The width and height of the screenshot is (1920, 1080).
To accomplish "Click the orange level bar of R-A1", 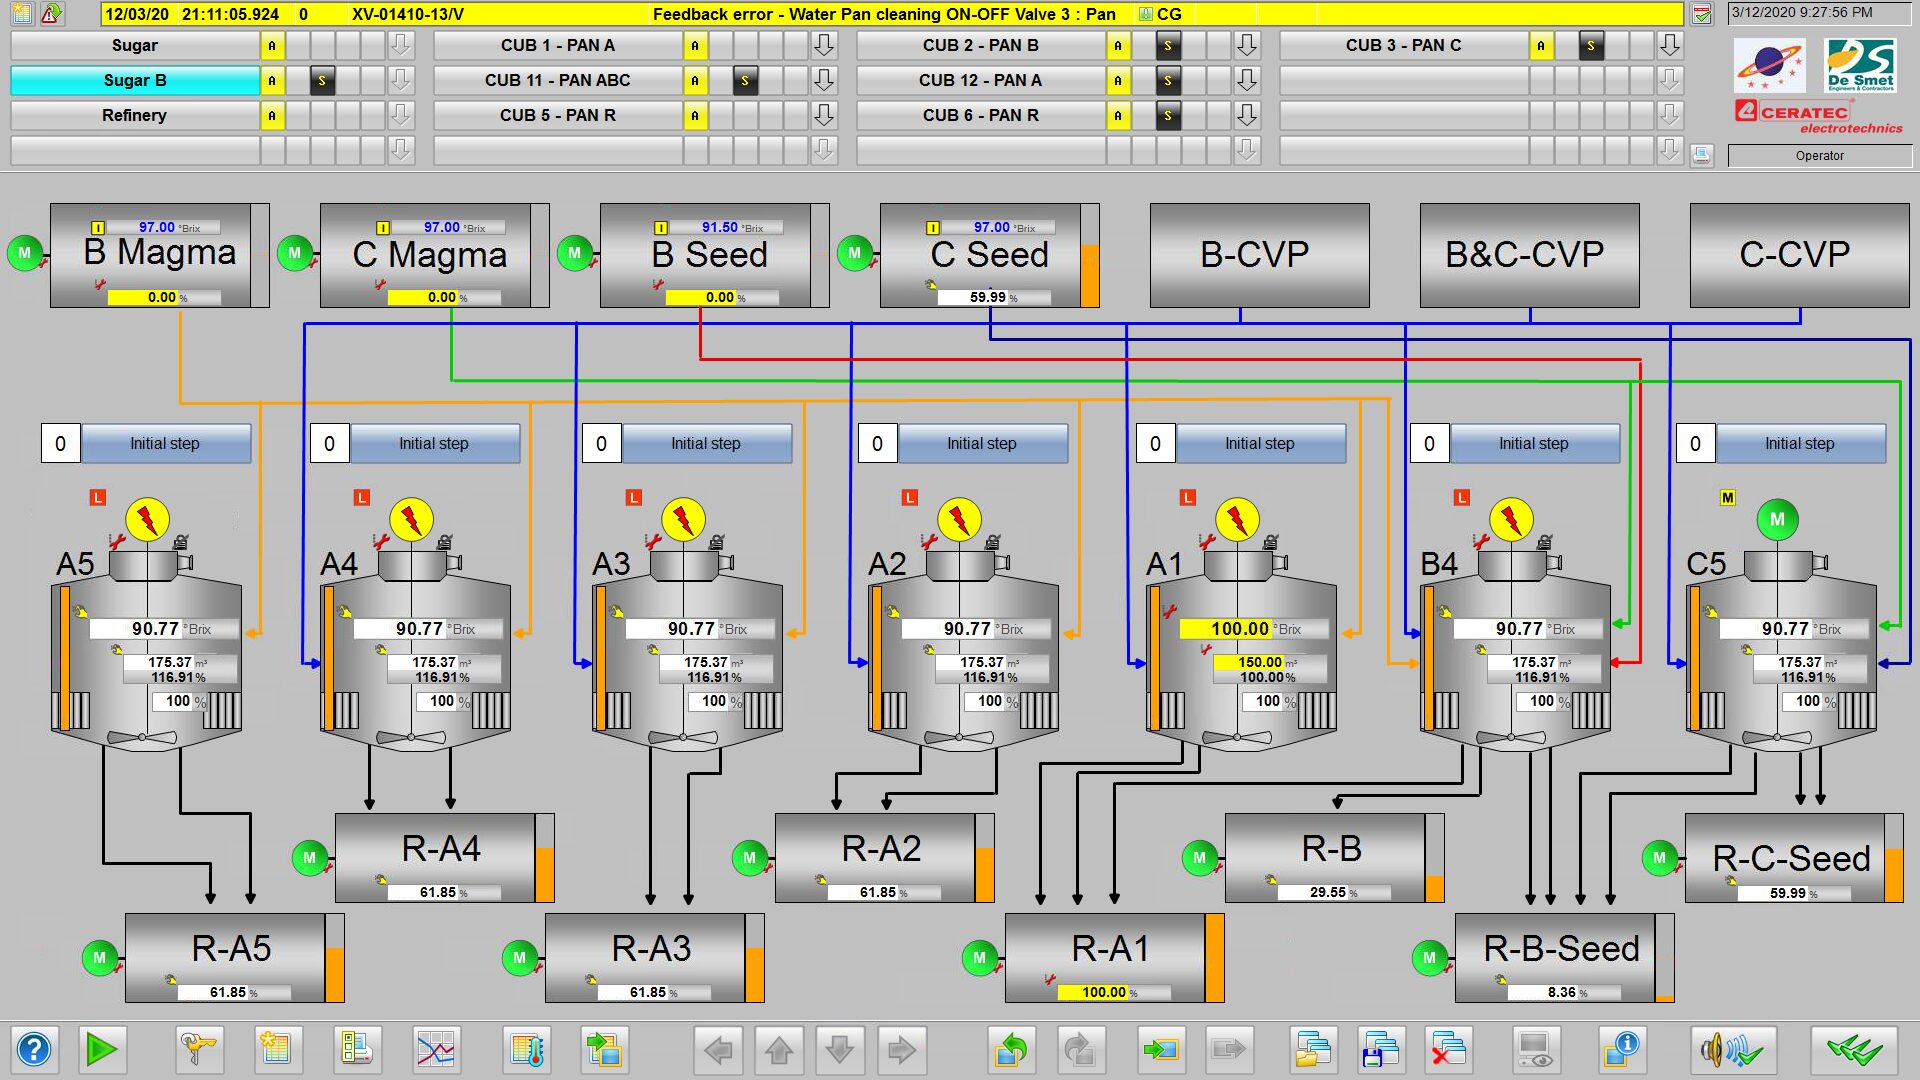I will pos(1214,957).
